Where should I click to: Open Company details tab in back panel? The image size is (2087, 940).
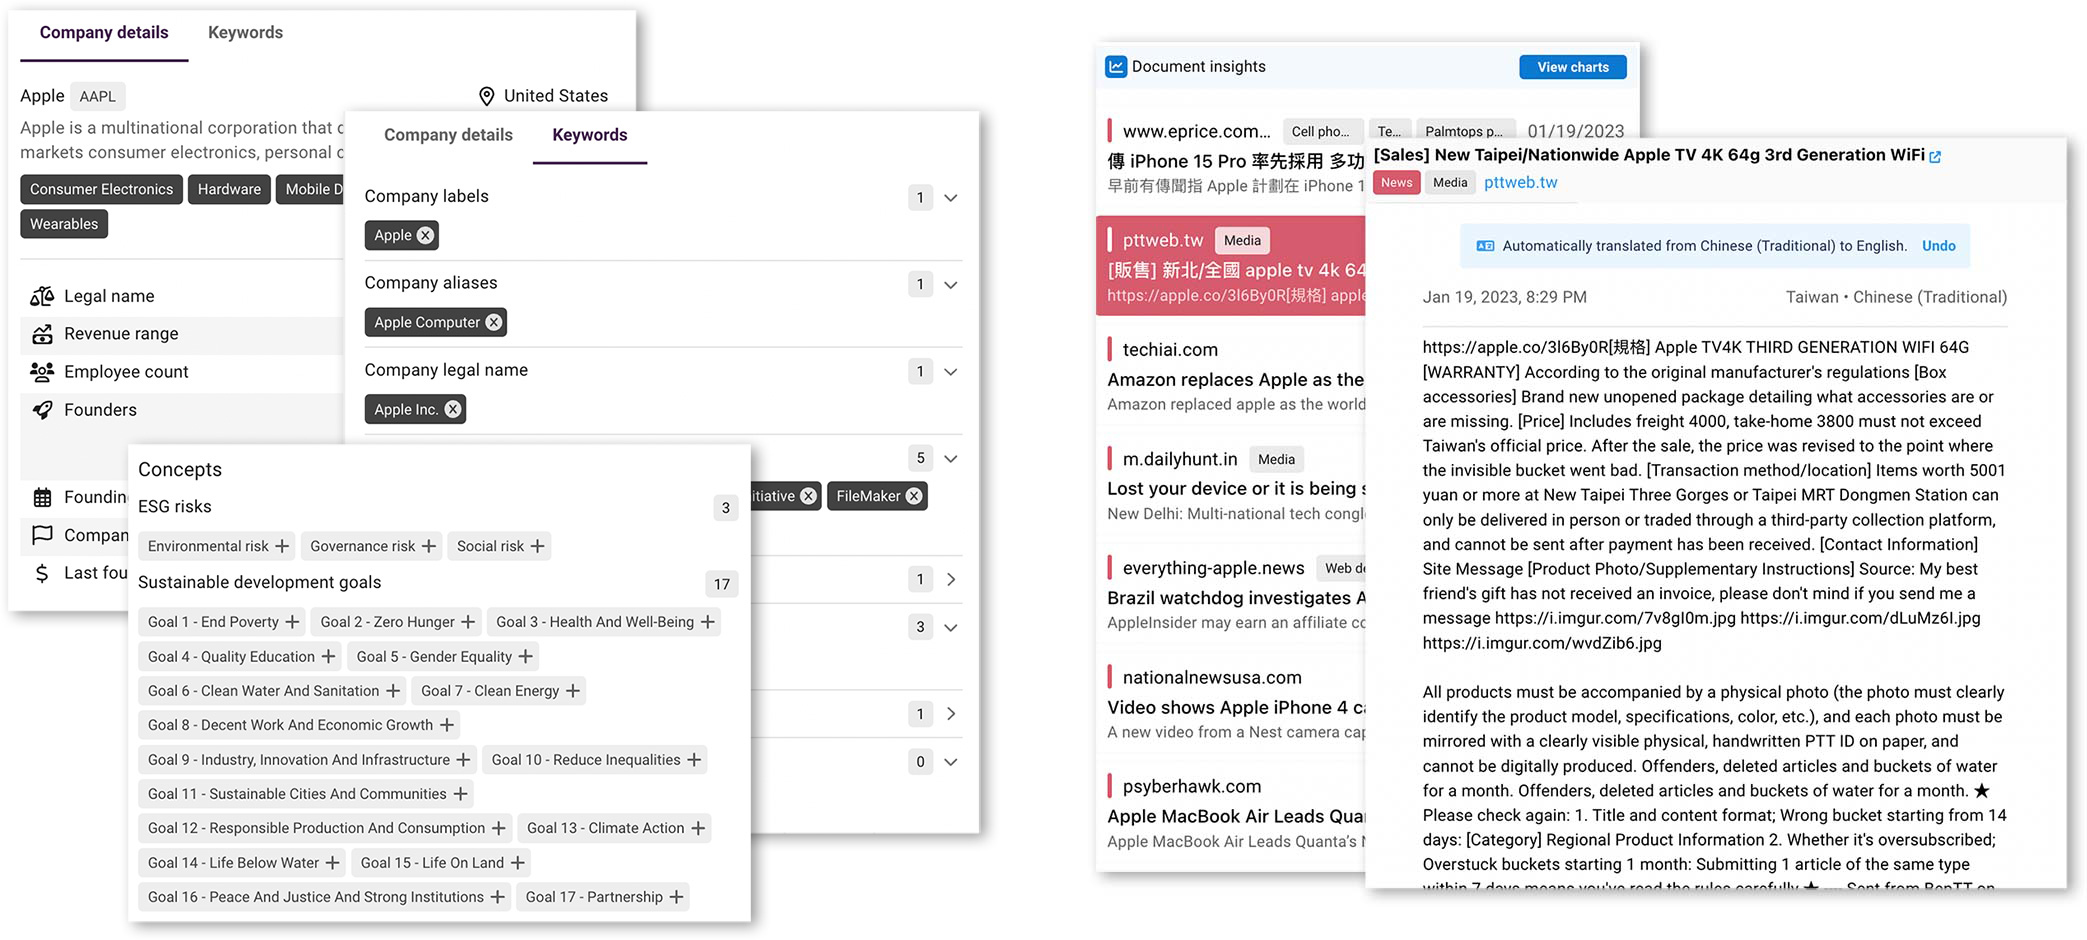point(104,33)
